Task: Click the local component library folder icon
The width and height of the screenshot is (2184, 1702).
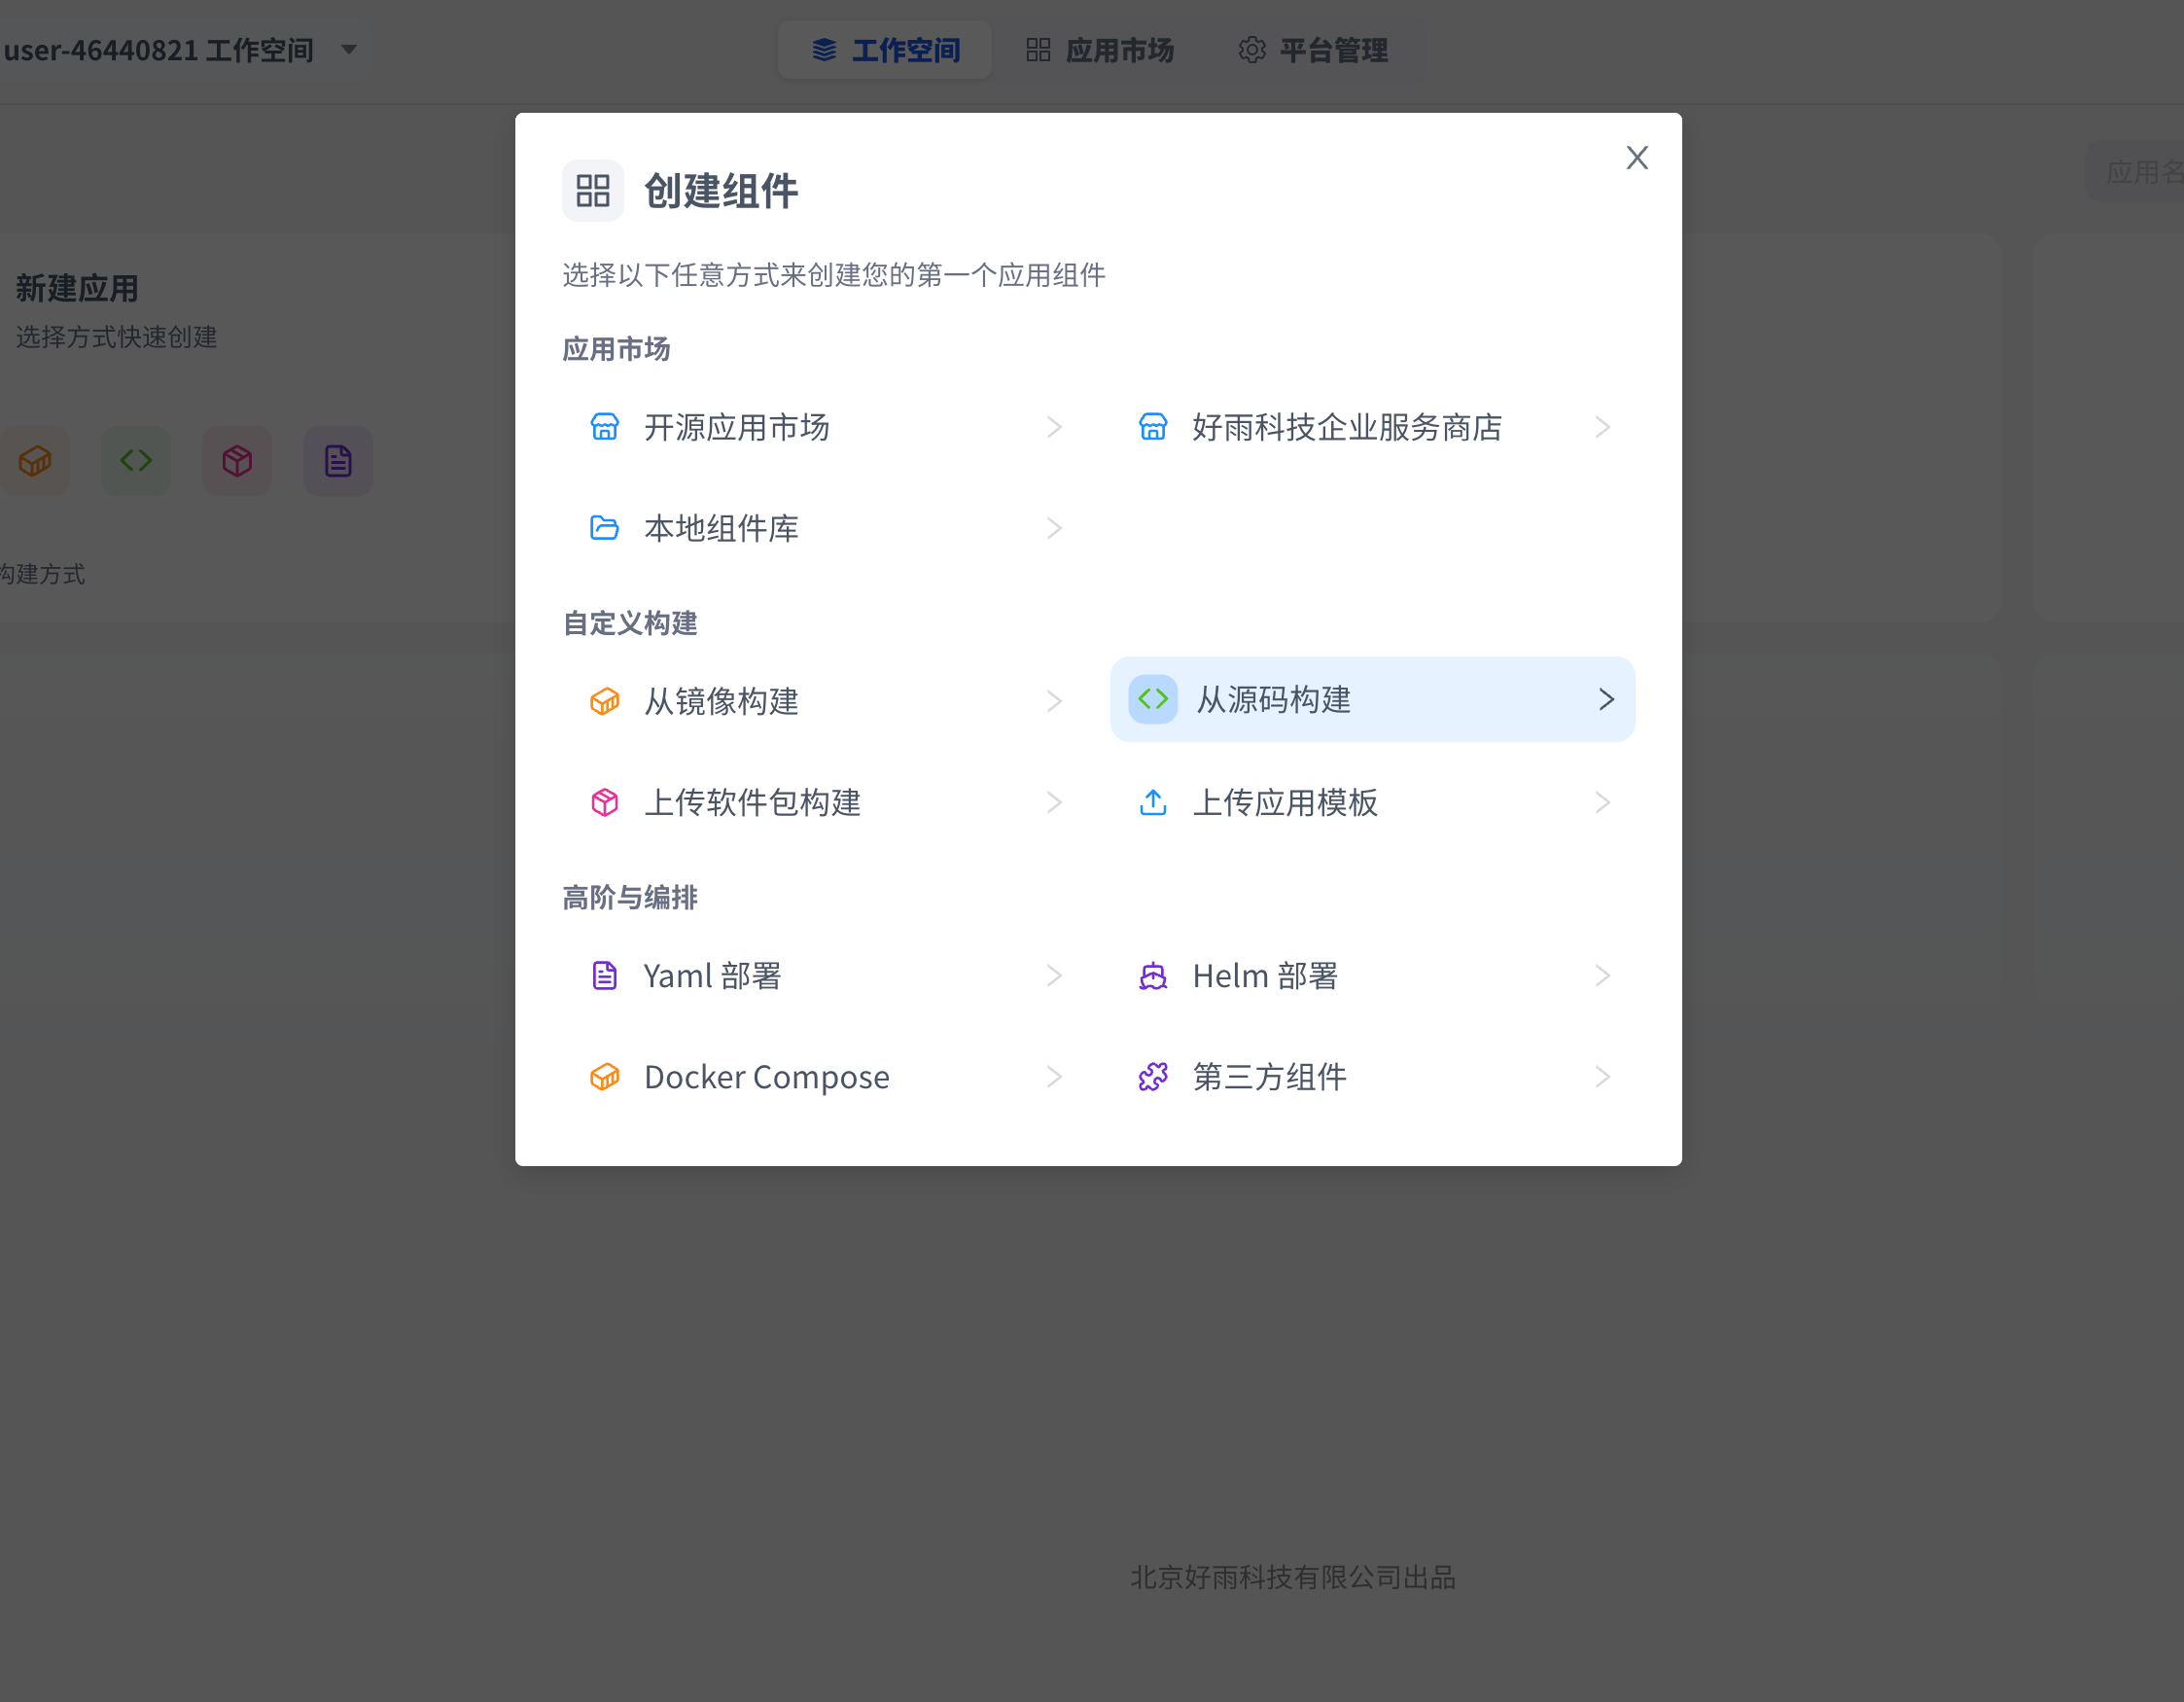Action: coord(604,528)
